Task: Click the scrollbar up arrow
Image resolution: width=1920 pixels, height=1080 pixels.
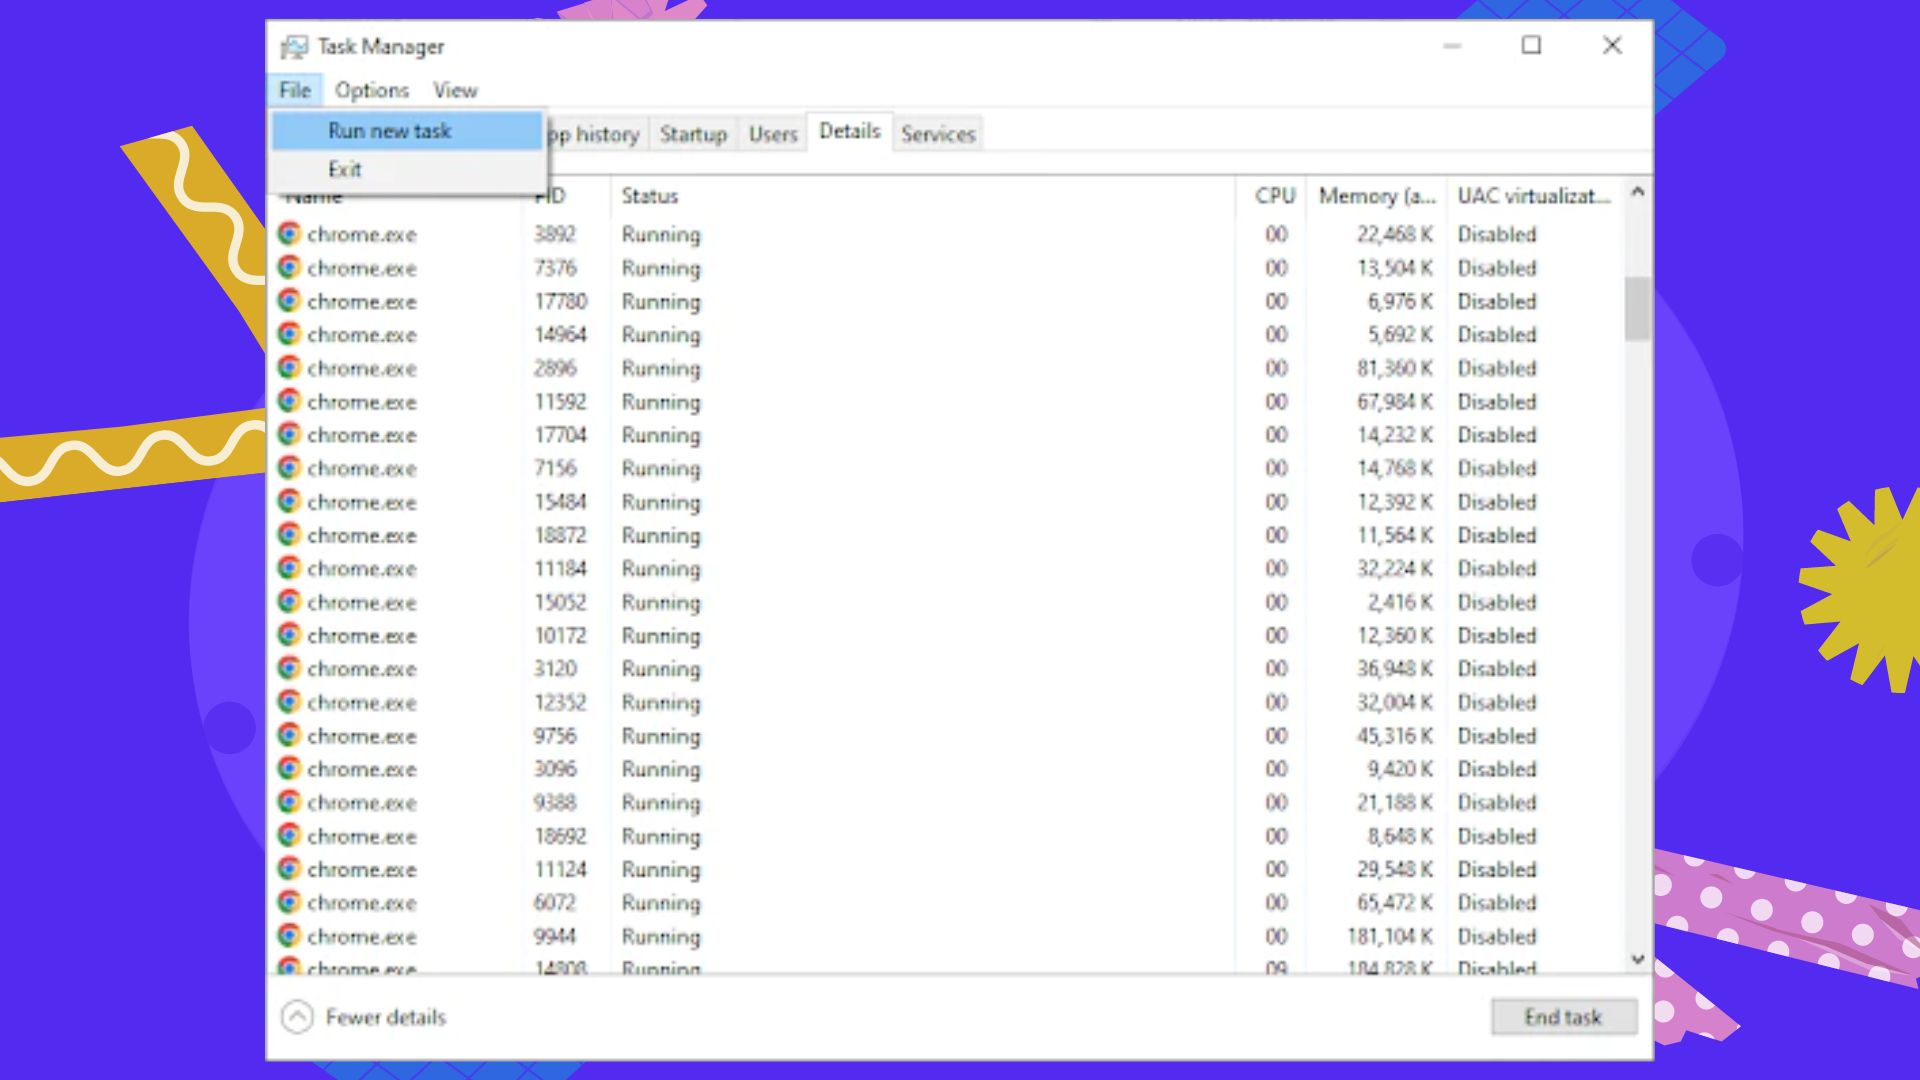Action: point(1637,191)
